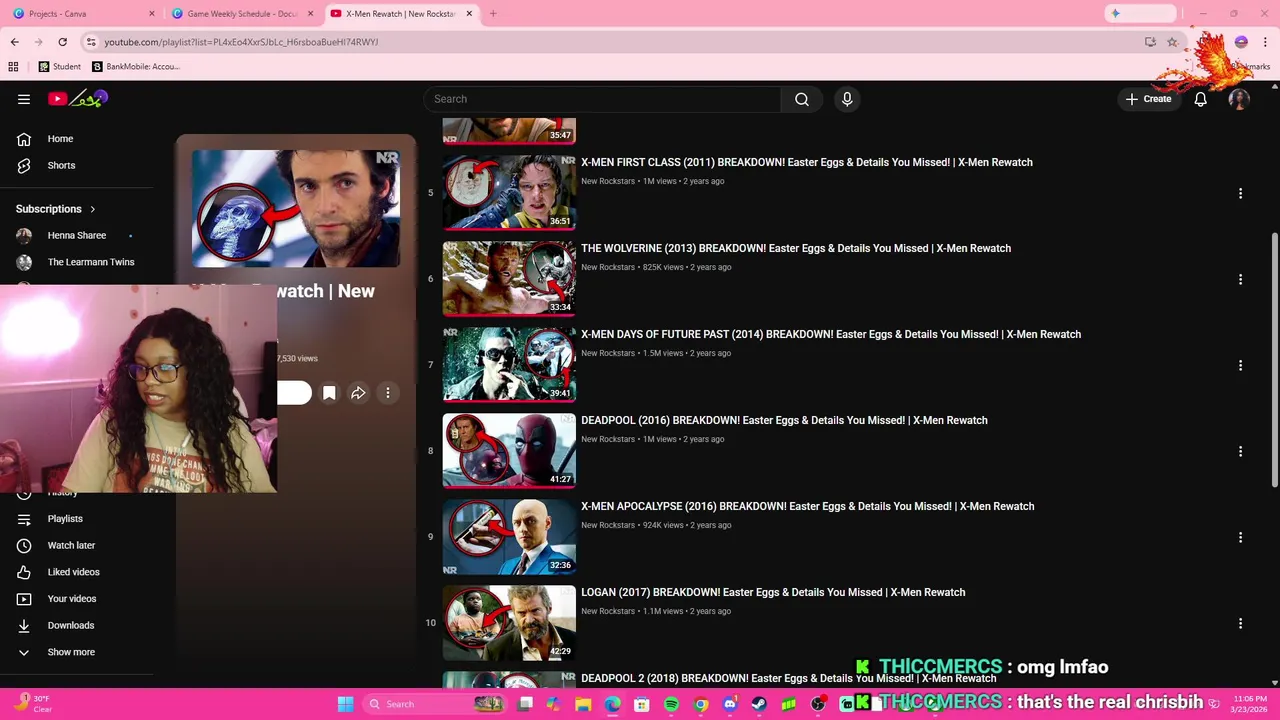Open the New Rockstars channel under Deadpool (2016)

pos(608,439)
